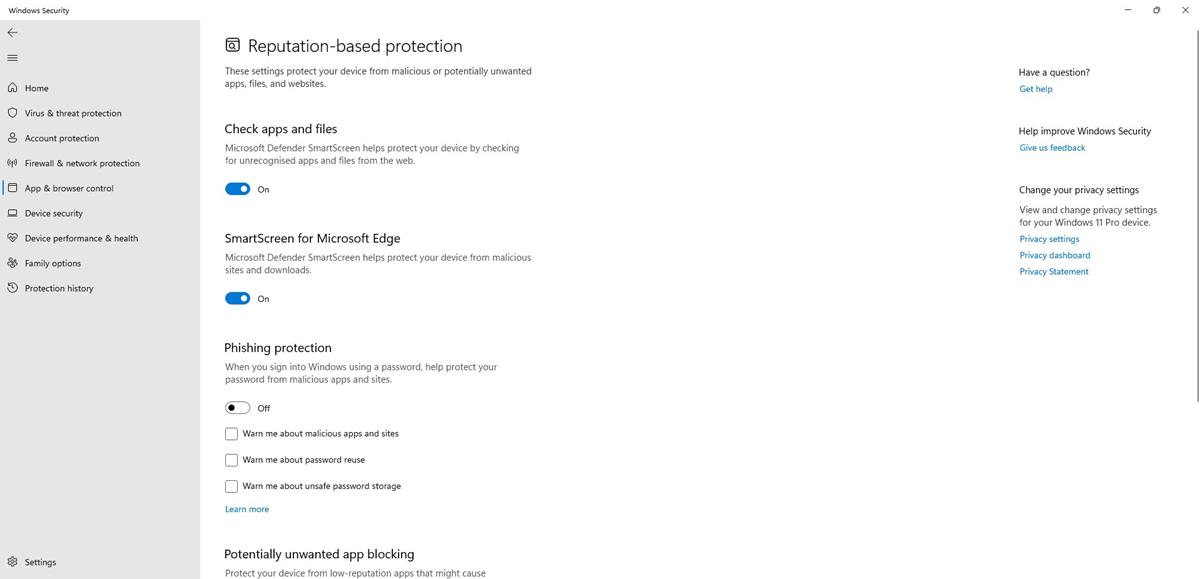The height and width of the screenshot is (579, 1200).
Task: Open the Home shield icon
Action: 13,88
